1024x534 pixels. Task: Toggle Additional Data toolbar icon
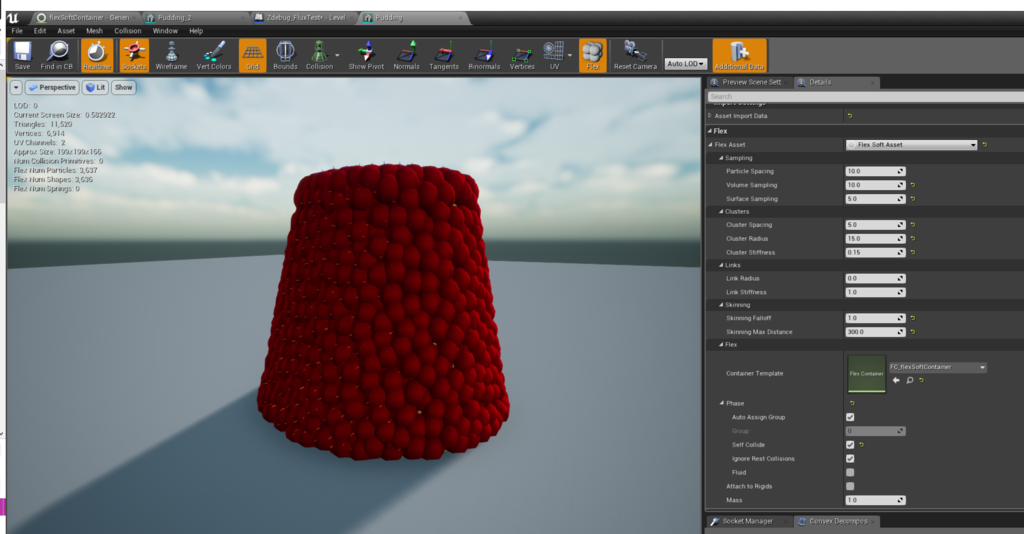coord(739,55)
